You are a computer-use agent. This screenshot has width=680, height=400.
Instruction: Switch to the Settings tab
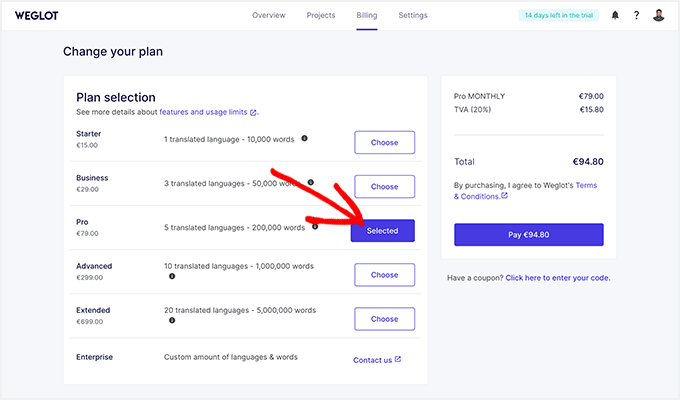pos(412,16)
